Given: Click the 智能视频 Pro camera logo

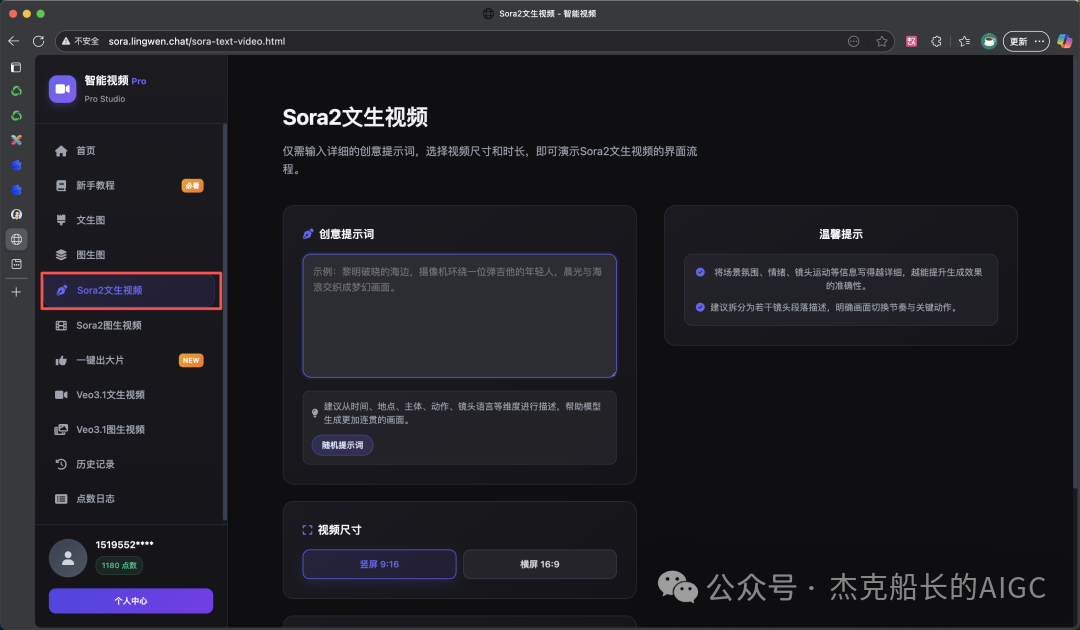Looking at the screenshot, I should [x=62, y=89].
